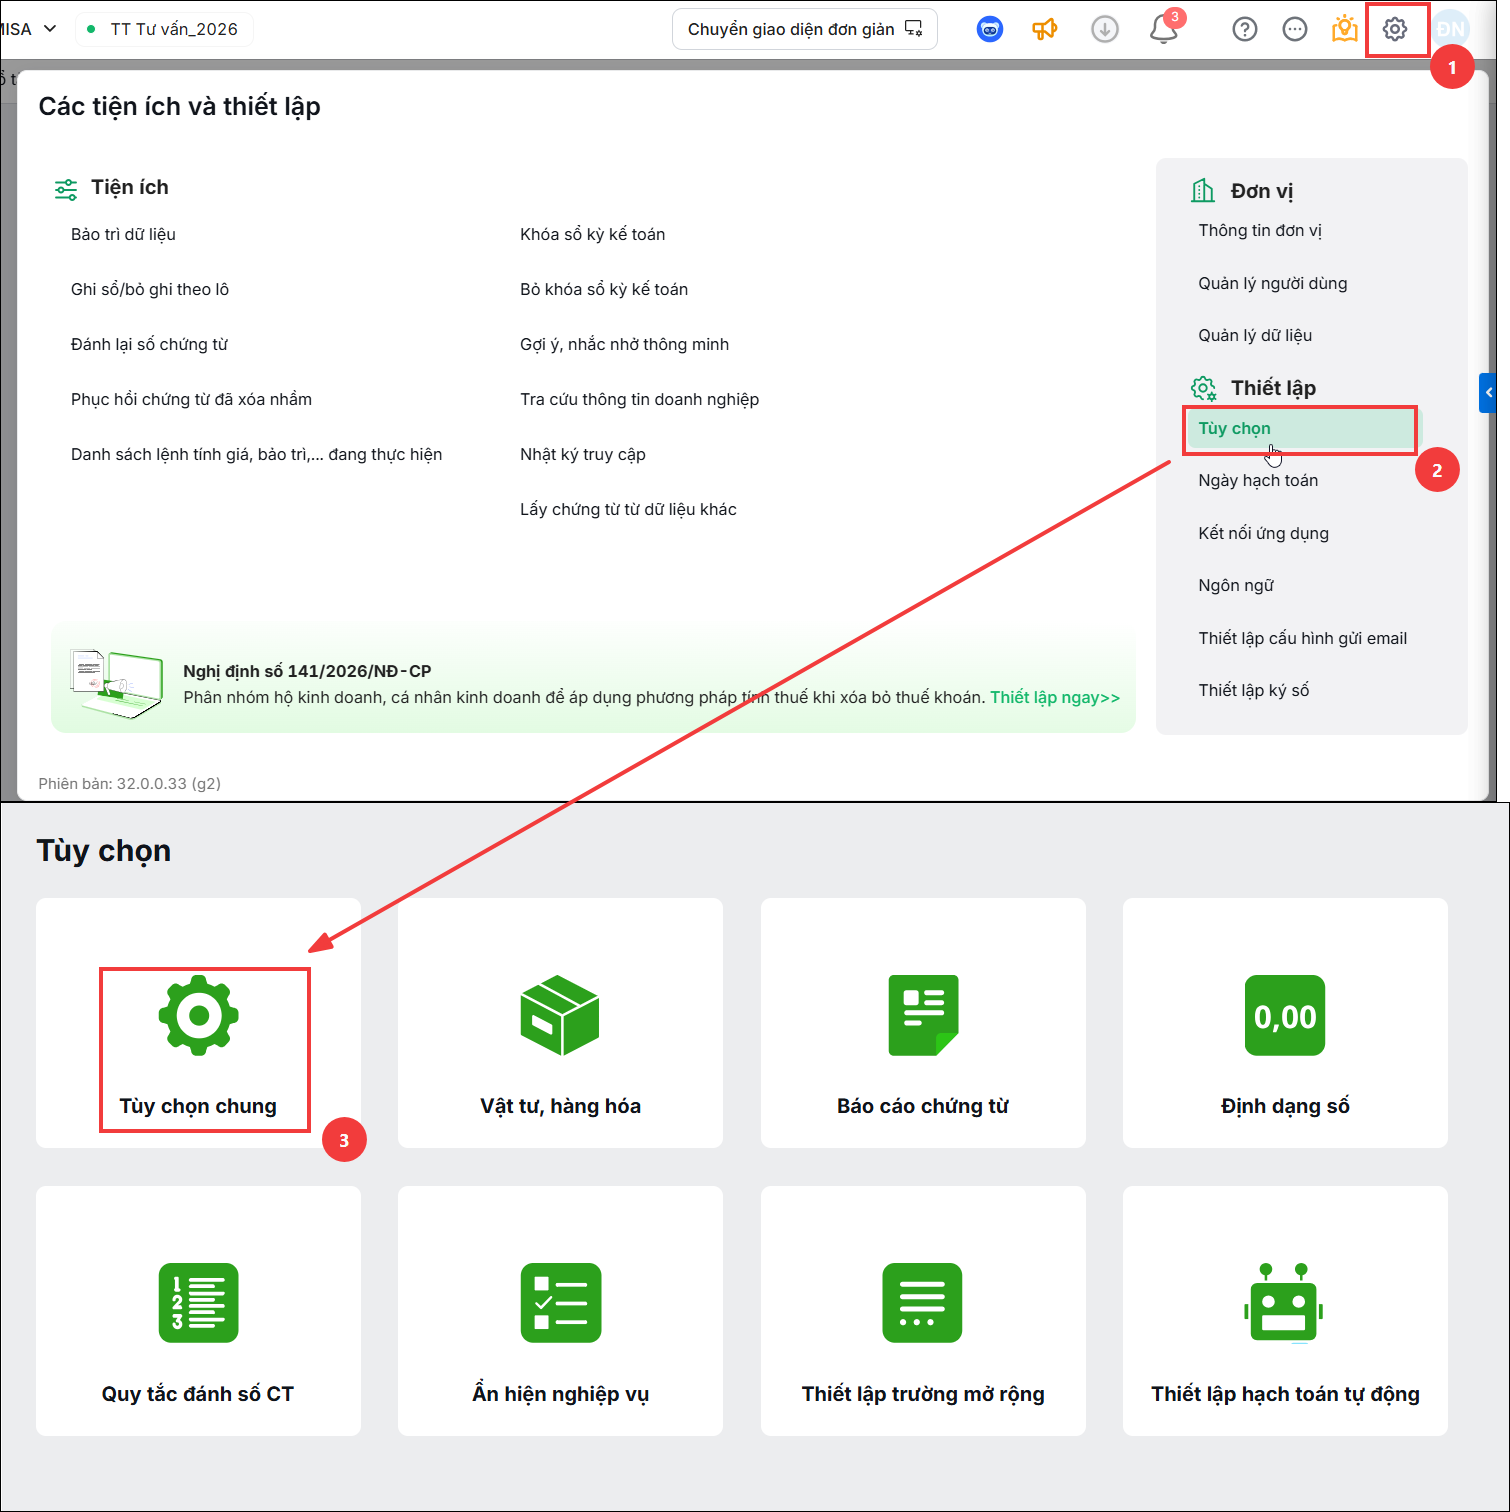Image resolution: width=1510 pixels, height=1512 pixels.
Task: Click Khóa sổ kỳ kế toán
Action: 592,234
